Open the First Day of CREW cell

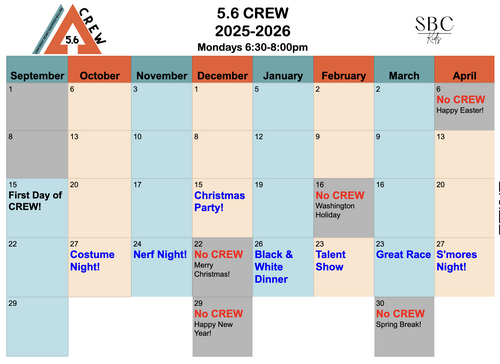[x=37, y=208]
